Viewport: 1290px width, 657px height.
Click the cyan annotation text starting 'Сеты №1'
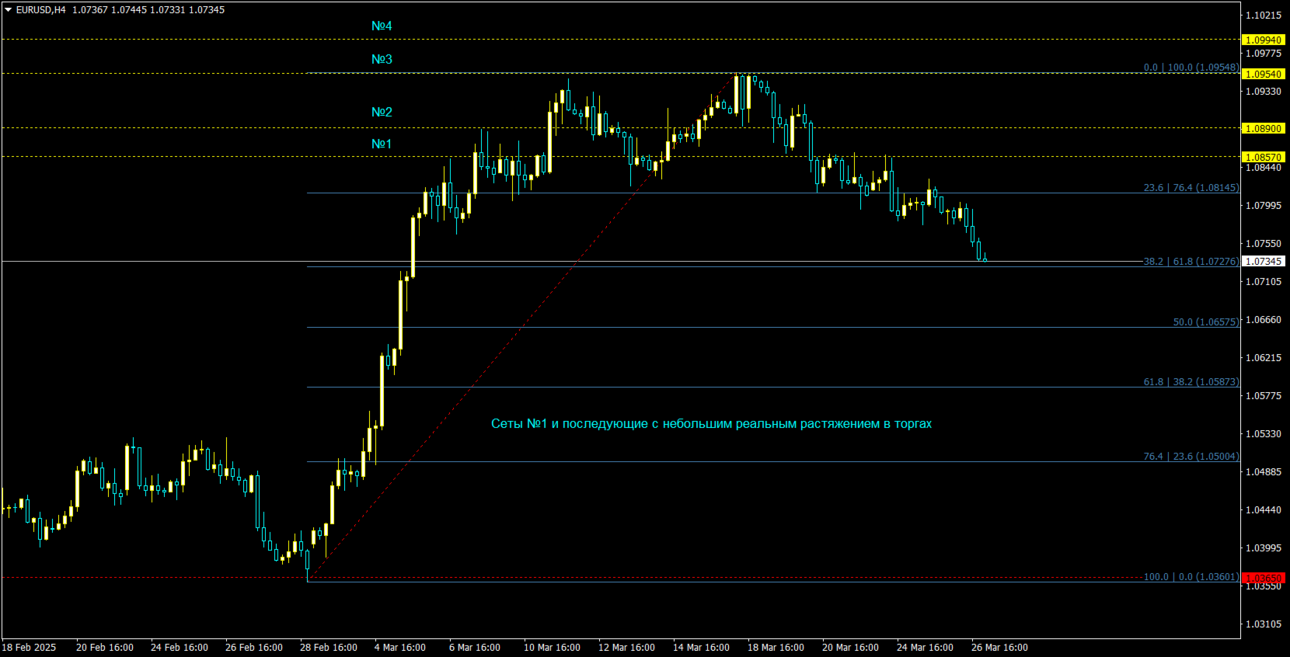pos(711,424)
